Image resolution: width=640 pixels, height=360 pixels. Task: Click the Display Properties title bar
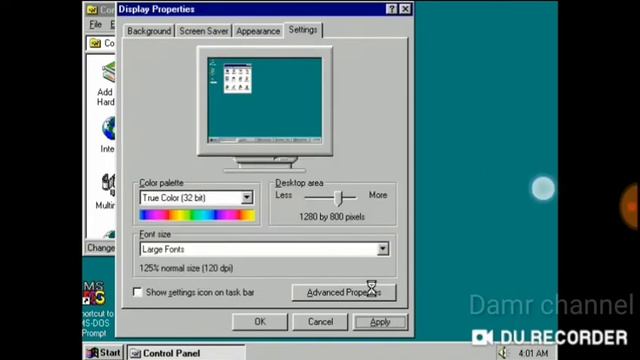coord(264,9)
